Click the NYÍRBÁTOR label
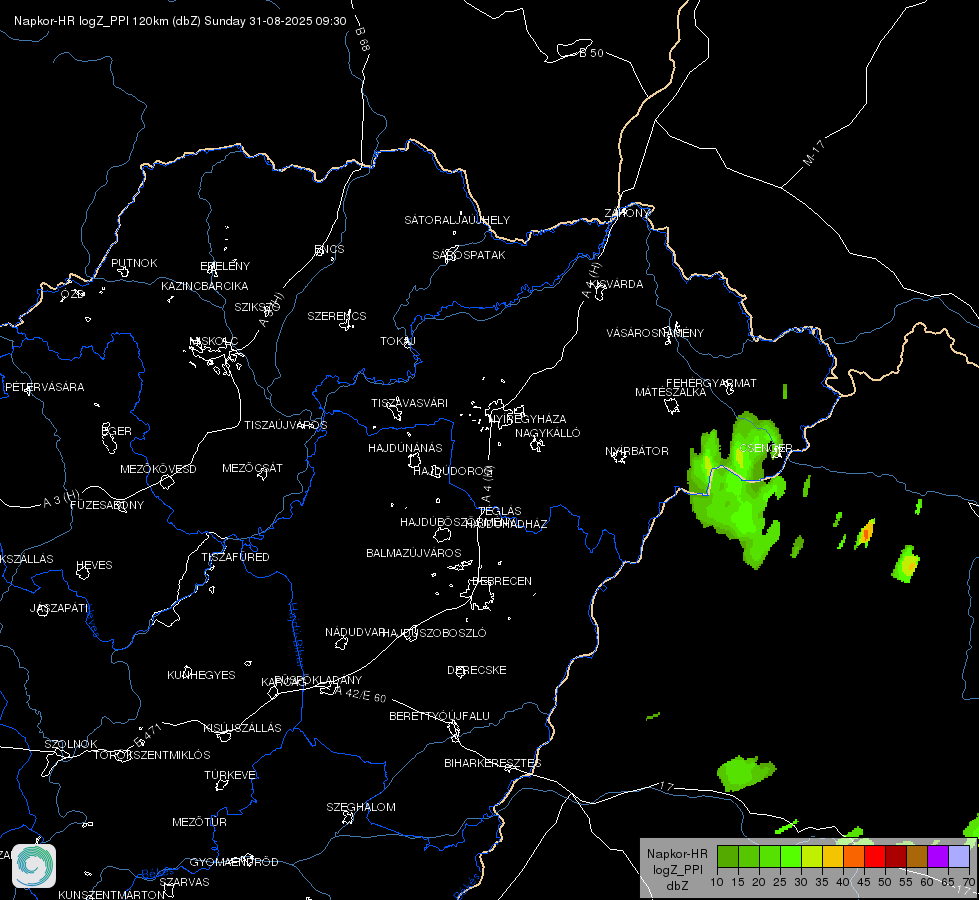Viewport: 979px width, 900px height. pos(637,451)
